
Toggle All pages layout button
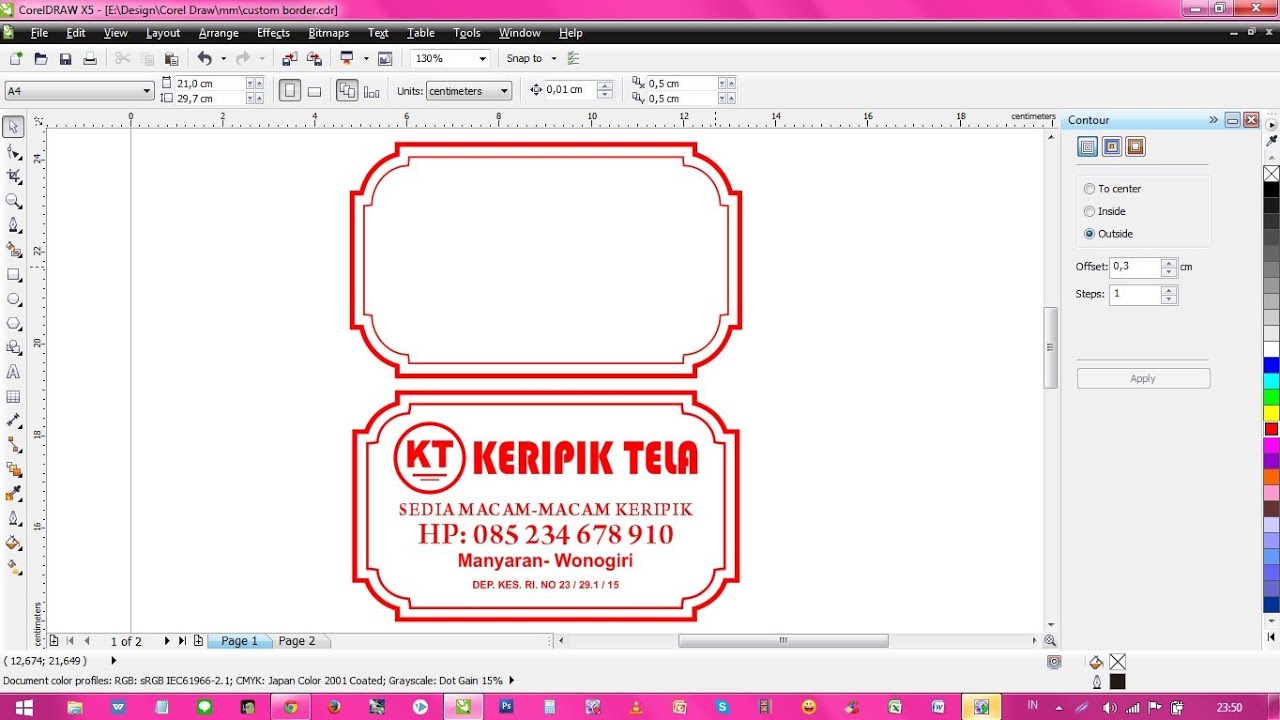coord(347,91)
